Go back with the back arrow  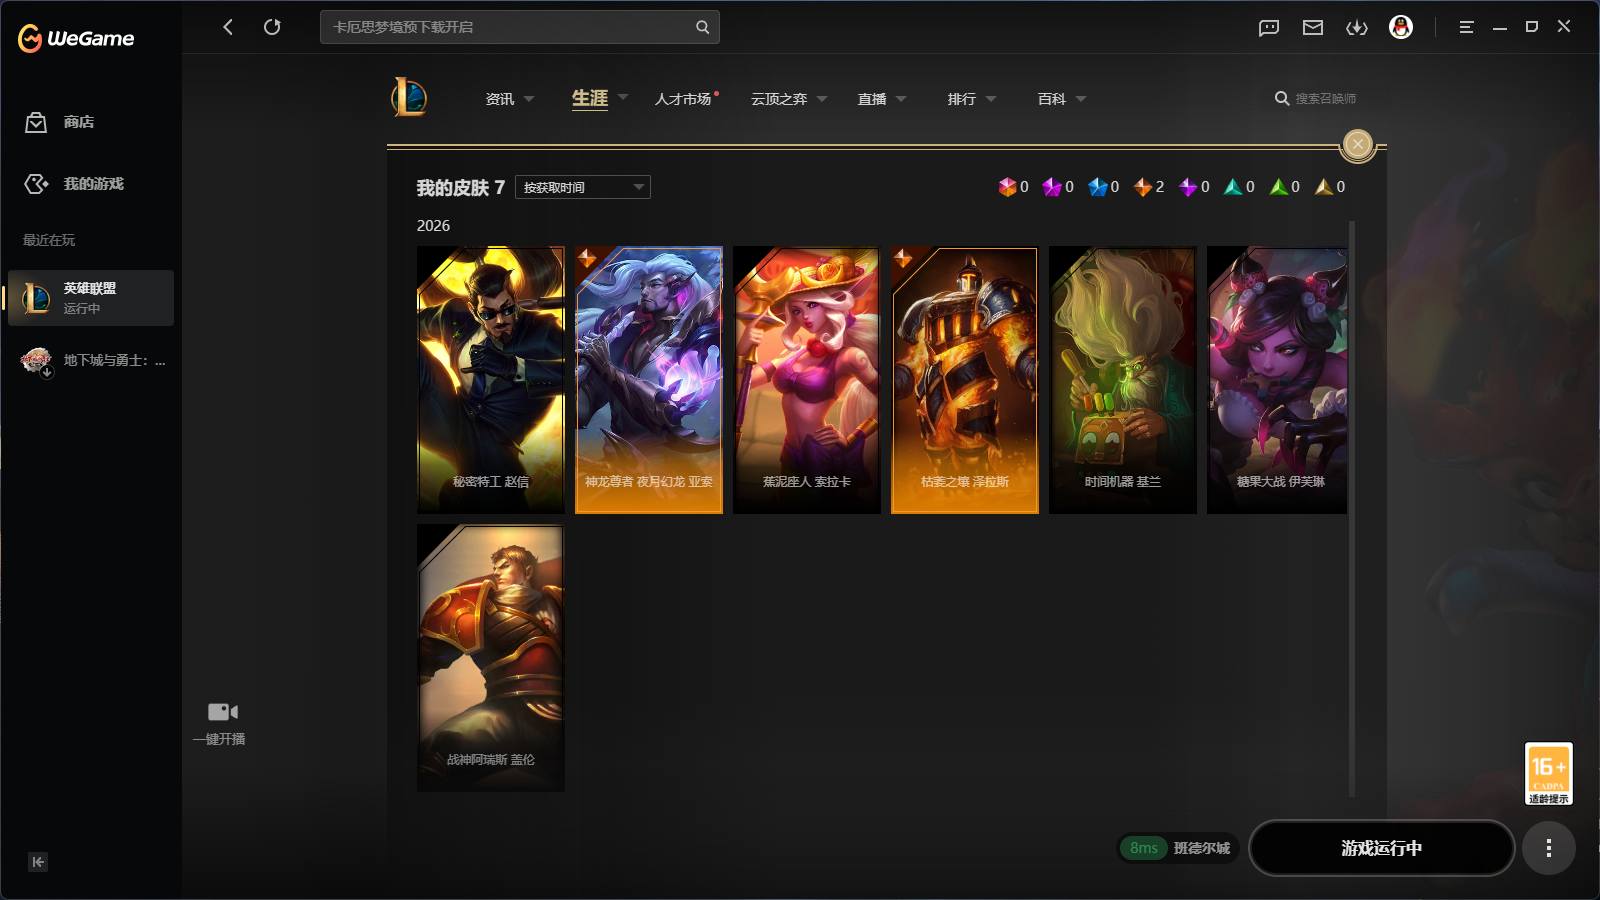coord(228,27)
